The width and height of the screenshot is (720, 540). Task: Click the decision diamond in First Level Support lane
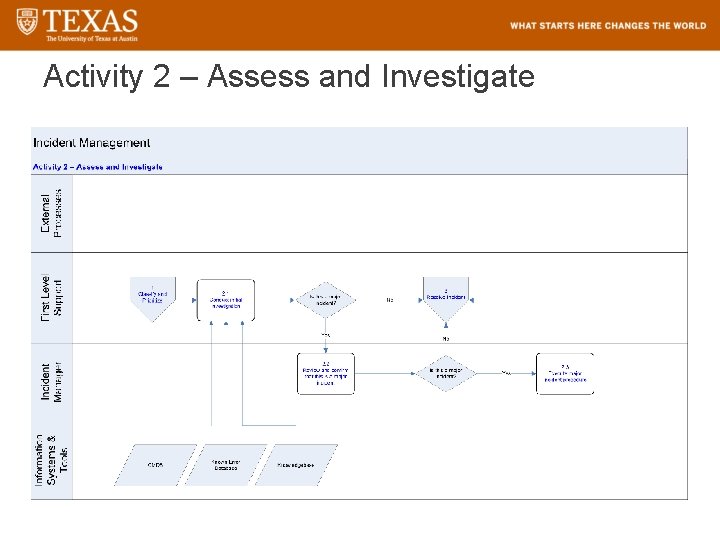326,300
